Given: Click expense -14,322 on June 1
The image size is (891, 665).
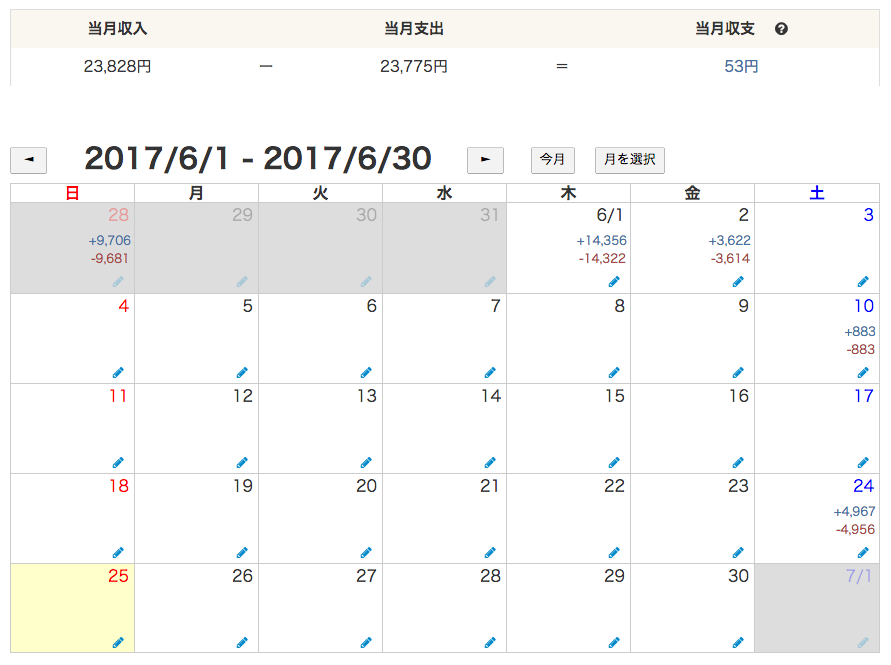Looking at the screenshot, I should 602,259.
